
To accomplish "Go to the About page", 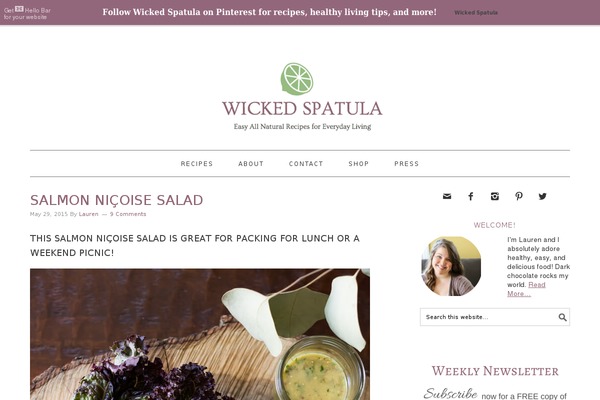I will 251,164.
